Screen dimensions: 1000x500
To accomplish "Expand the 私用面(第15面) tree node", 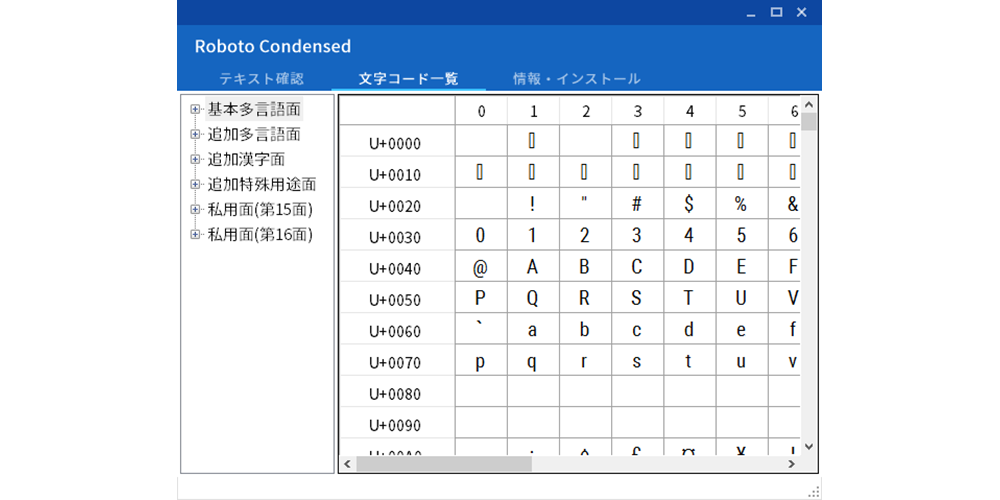I will point(195,209).
